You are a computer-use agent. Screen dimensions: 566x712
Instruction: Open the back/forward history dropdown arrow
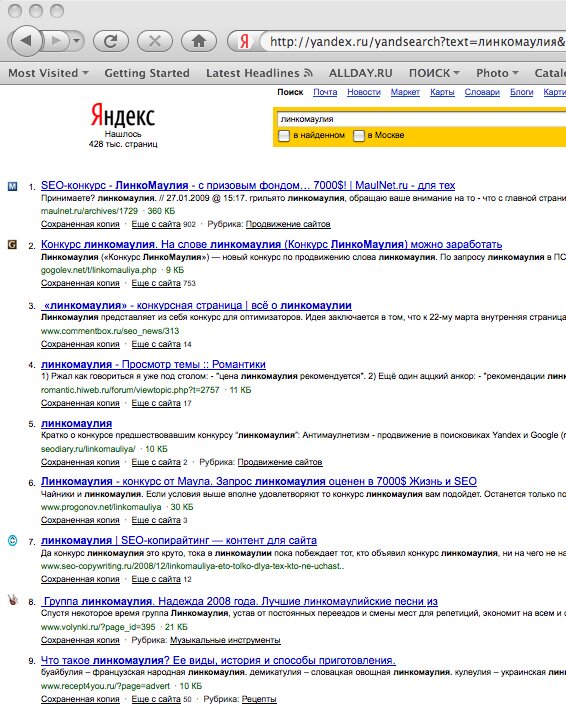pos(77,41)
